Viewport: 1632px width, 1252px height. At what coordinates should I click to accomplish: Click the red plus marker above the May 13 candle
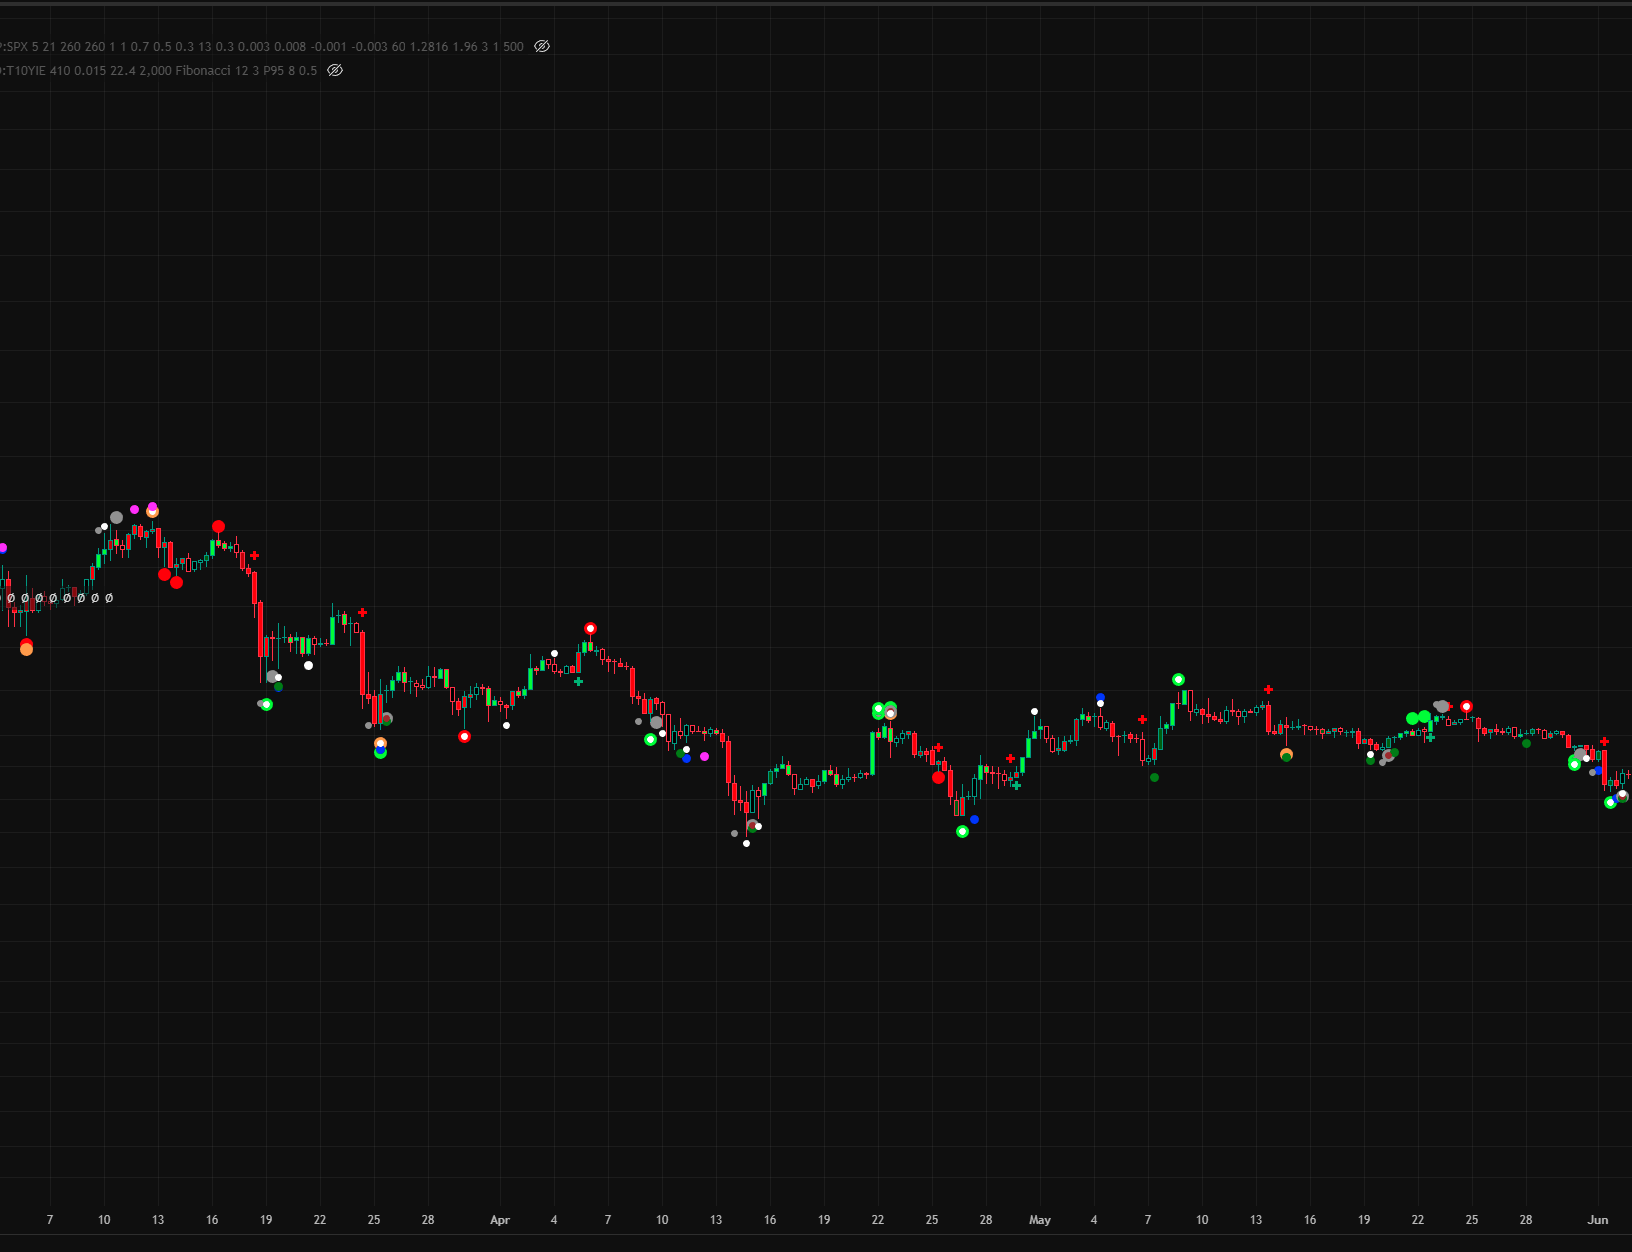[x=1268, y=690]
